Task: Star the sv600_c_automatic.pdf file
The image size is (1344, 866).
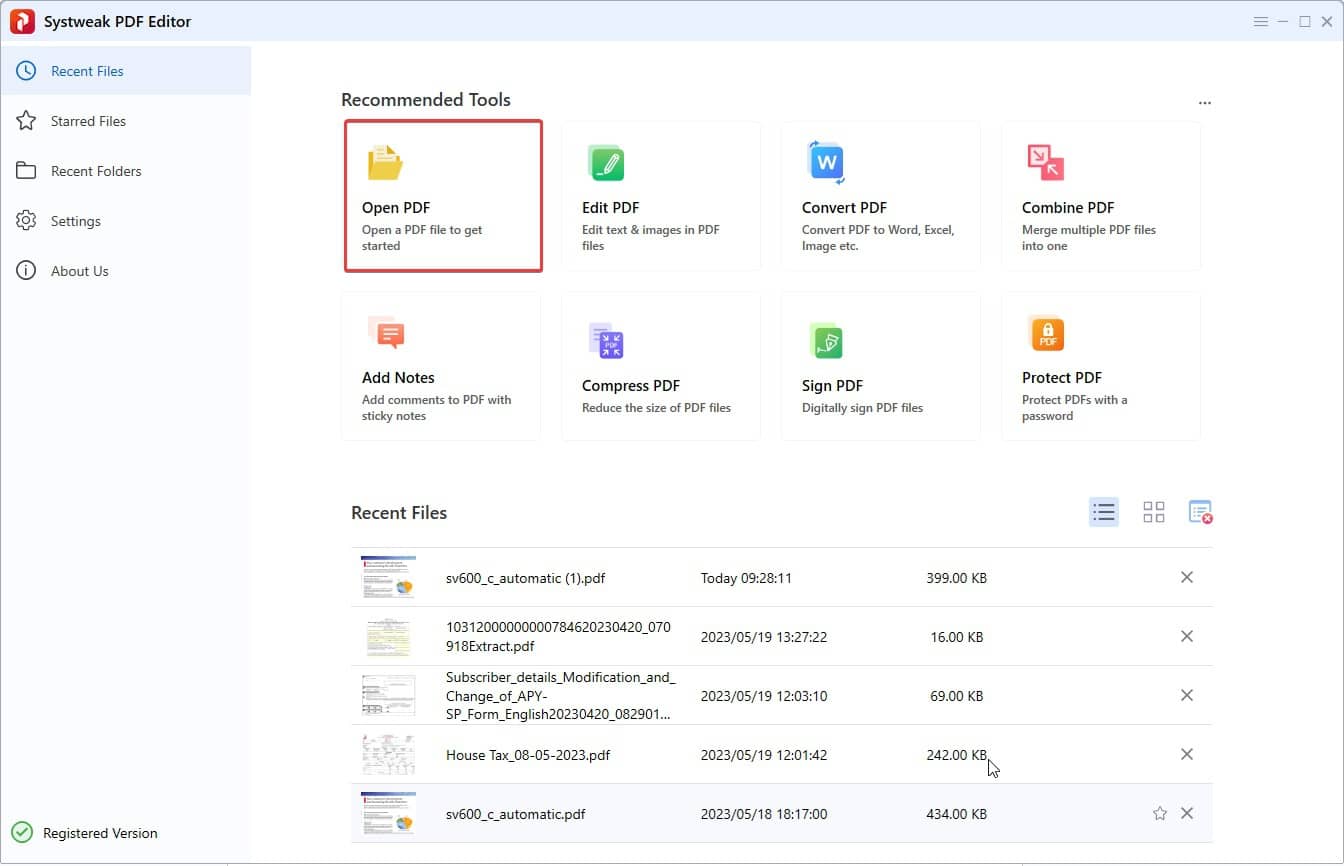Action: pyautogui.click(x=1159, y=813)
